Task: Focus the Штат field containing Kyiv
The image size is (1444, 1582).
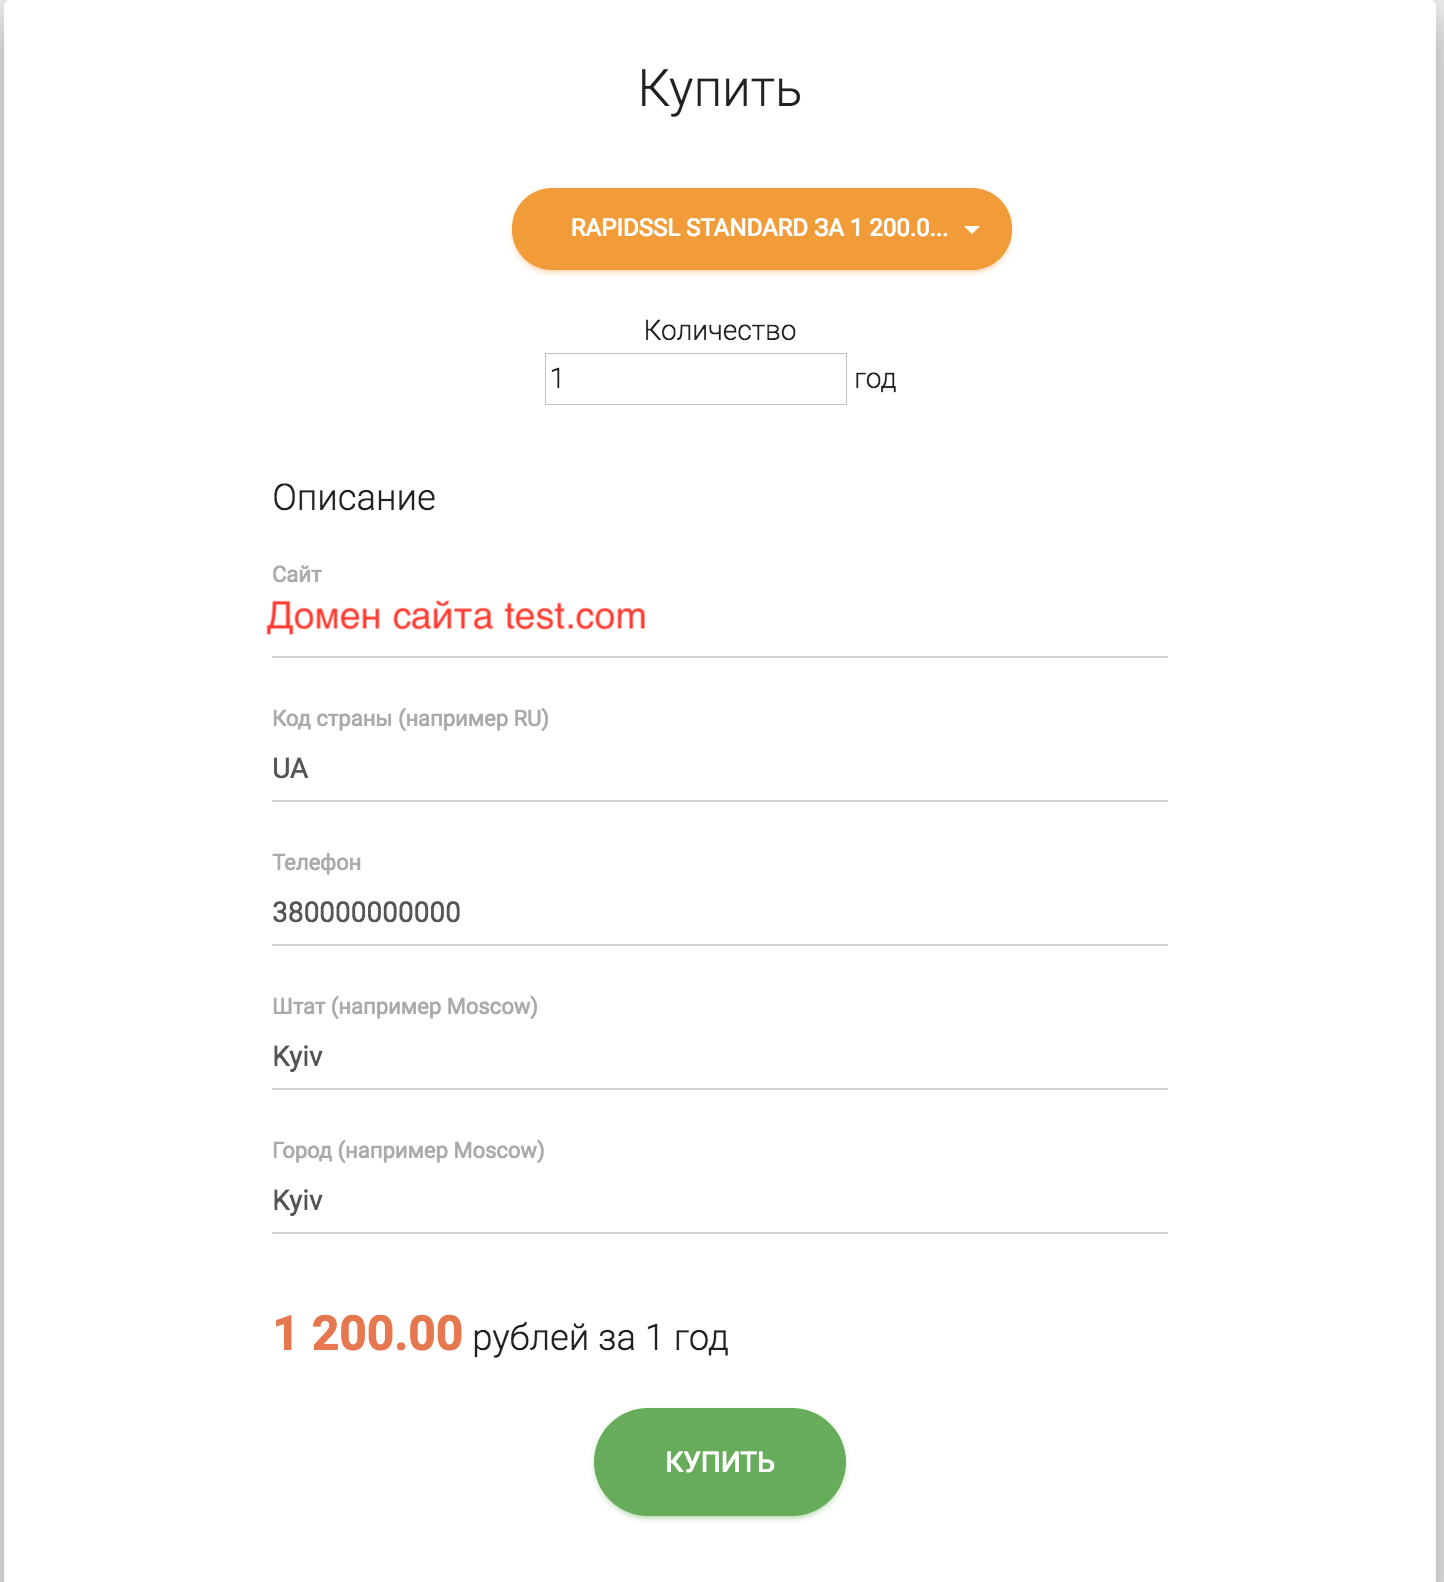Action: 720,1057
